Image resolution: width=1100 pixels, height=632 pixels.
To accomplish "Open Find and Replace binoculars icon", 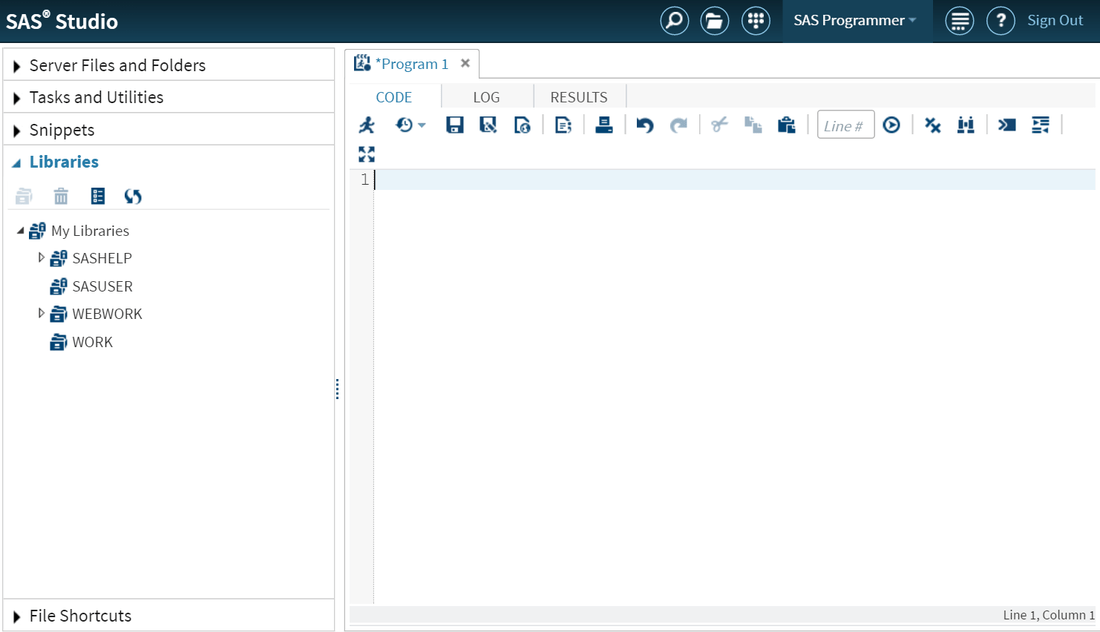I will click(x=966, y=125).
